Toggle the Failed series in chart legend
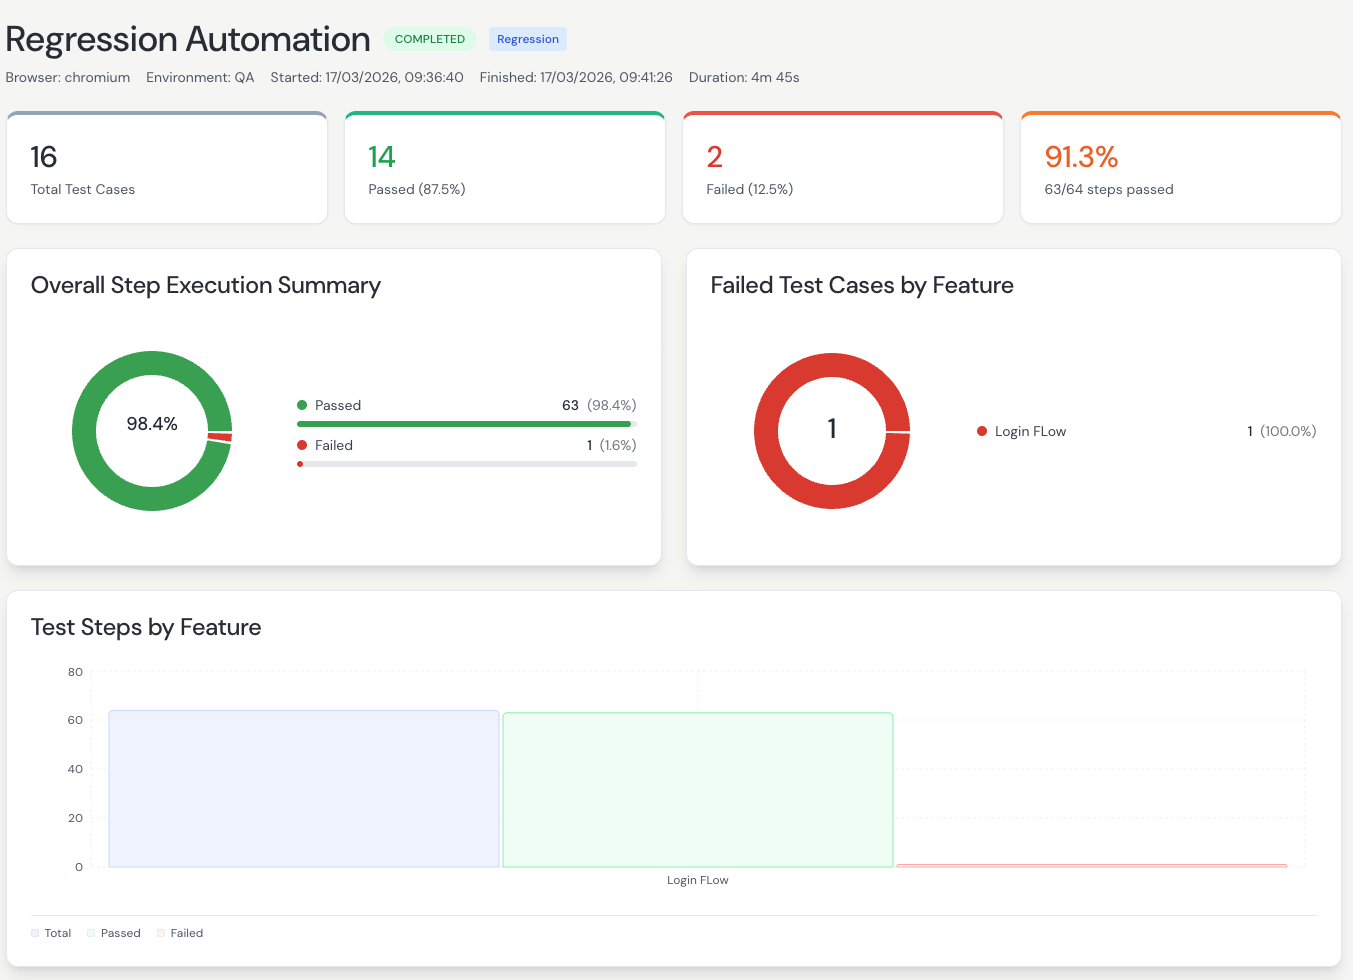Viewport: 1353px width, 980px height. 180,933
